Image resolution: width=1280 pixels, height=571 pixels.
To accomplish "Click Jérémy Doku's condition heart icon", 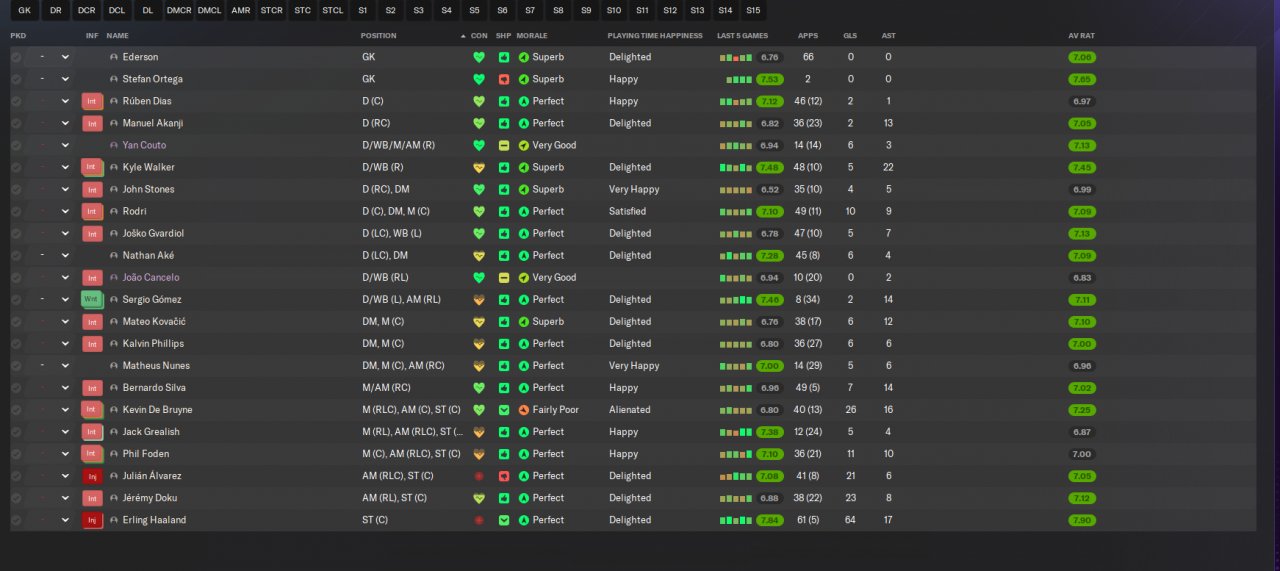I will pyautogui.click(x=479, y=498).
